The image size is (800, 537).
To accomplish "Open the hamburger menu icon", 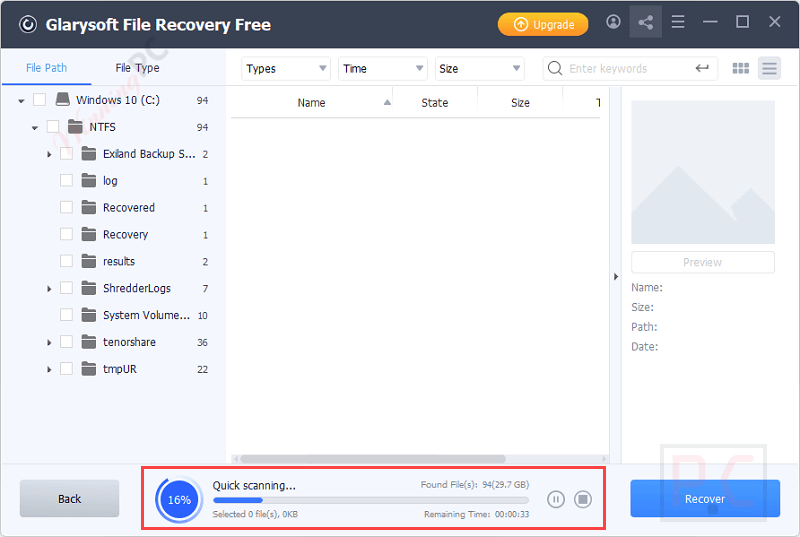I will pos(678,22).
